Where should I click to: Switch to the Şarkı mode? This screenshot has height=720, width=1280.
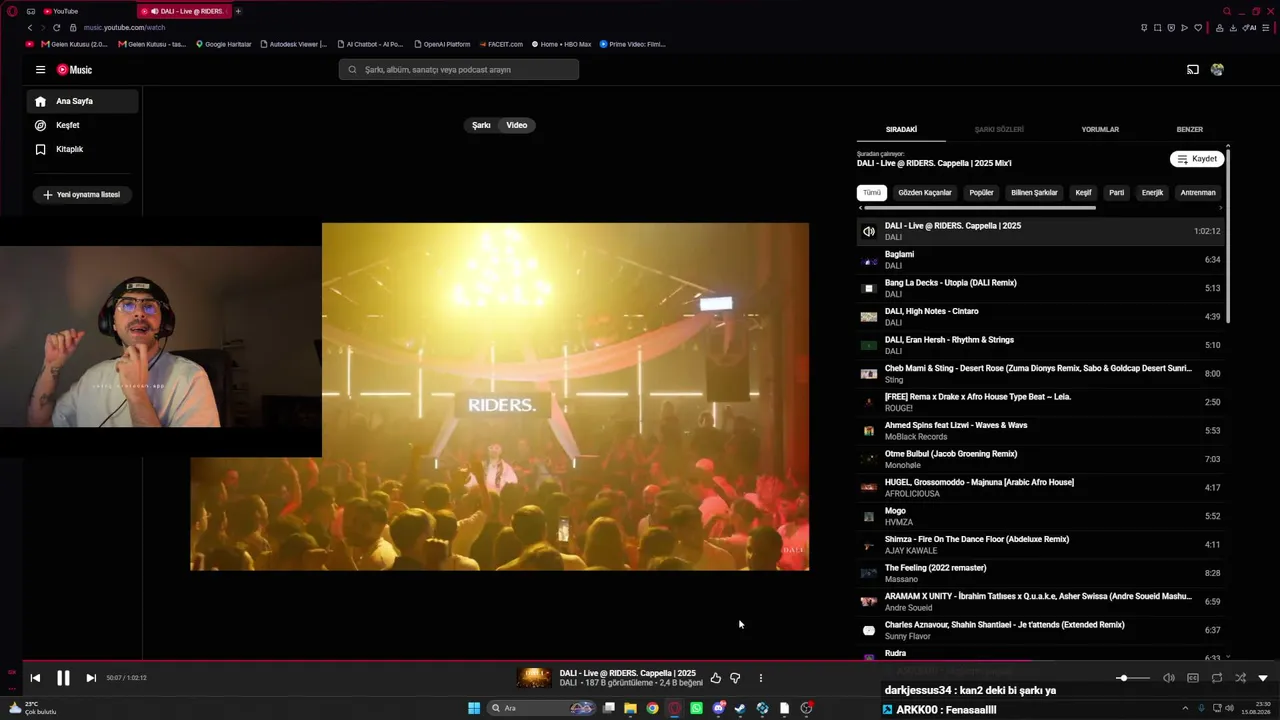(481, 125)
